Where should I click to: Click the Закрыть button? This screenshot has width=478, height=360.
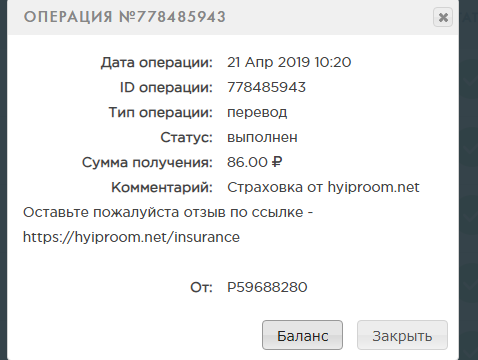pyautogui.click(x=402, y=335)
